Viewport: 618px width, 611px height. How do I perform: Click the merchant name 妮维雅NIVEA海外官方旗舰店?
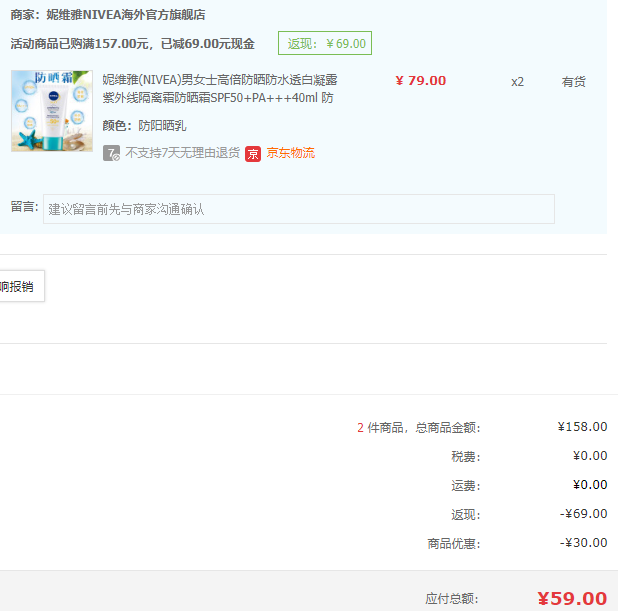click(x=126, y=15)
